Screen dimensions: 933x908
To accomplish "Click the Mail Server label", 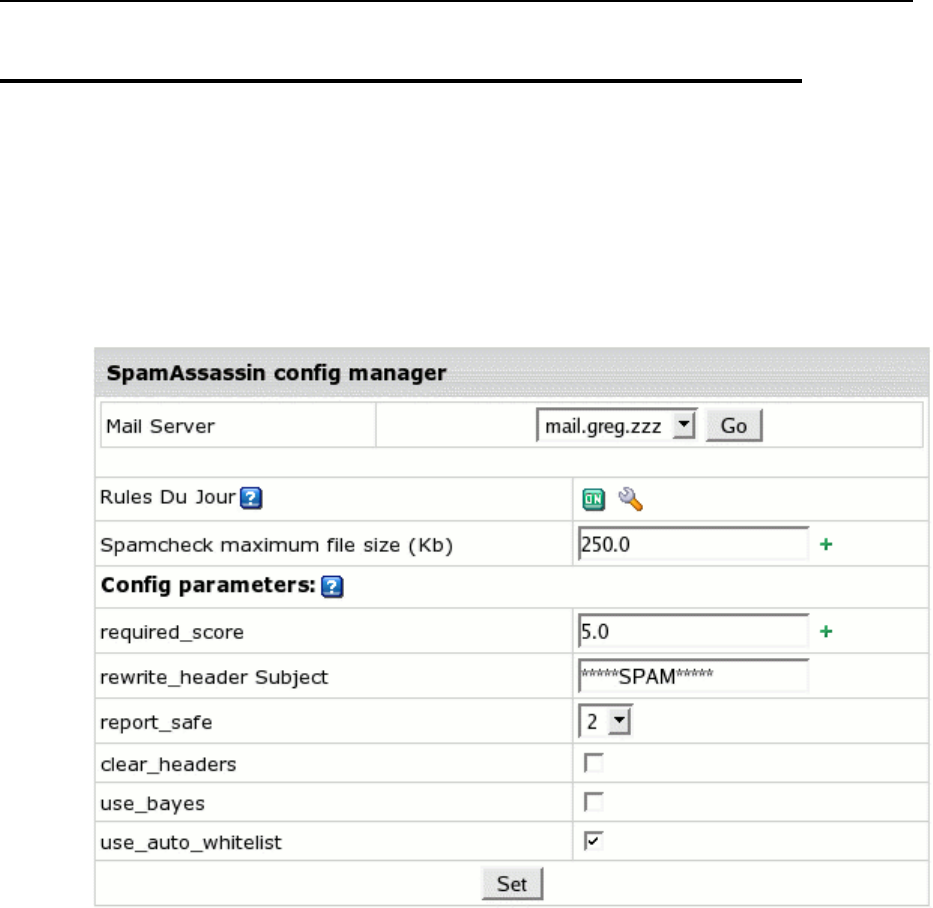I will pyautogui.click(x=159, y=426).
